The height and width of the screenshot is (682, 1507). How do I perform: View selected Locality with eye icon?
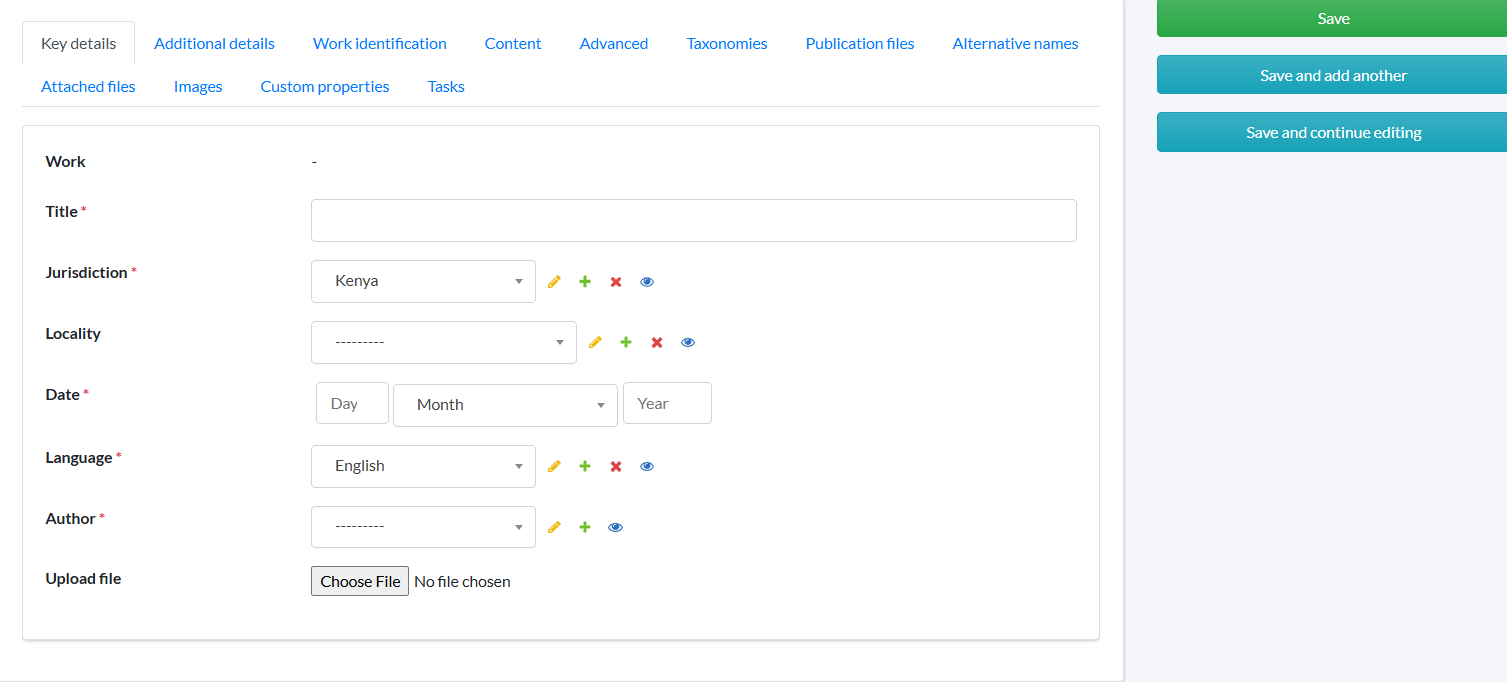tap(688, 343)
